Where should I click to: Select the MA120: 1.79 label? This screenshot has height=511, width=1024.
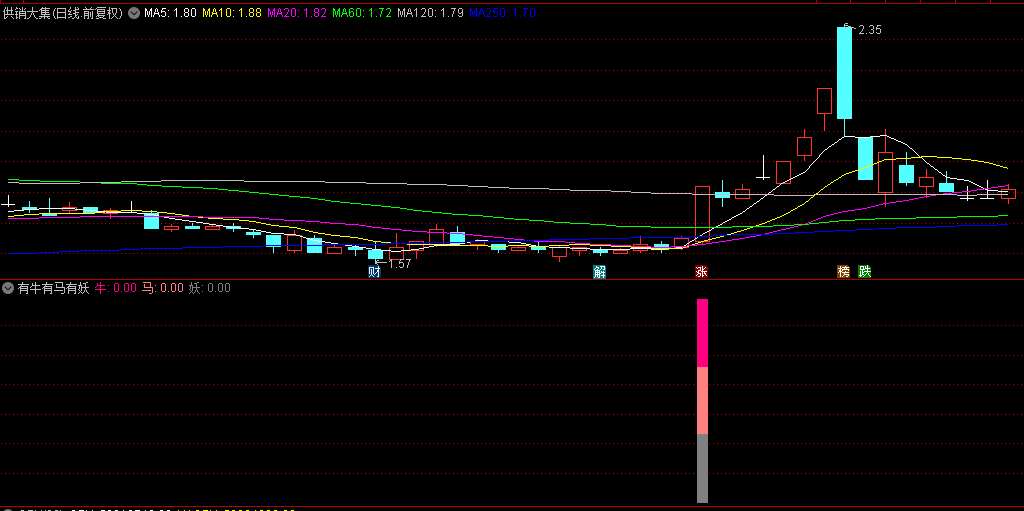430,13
